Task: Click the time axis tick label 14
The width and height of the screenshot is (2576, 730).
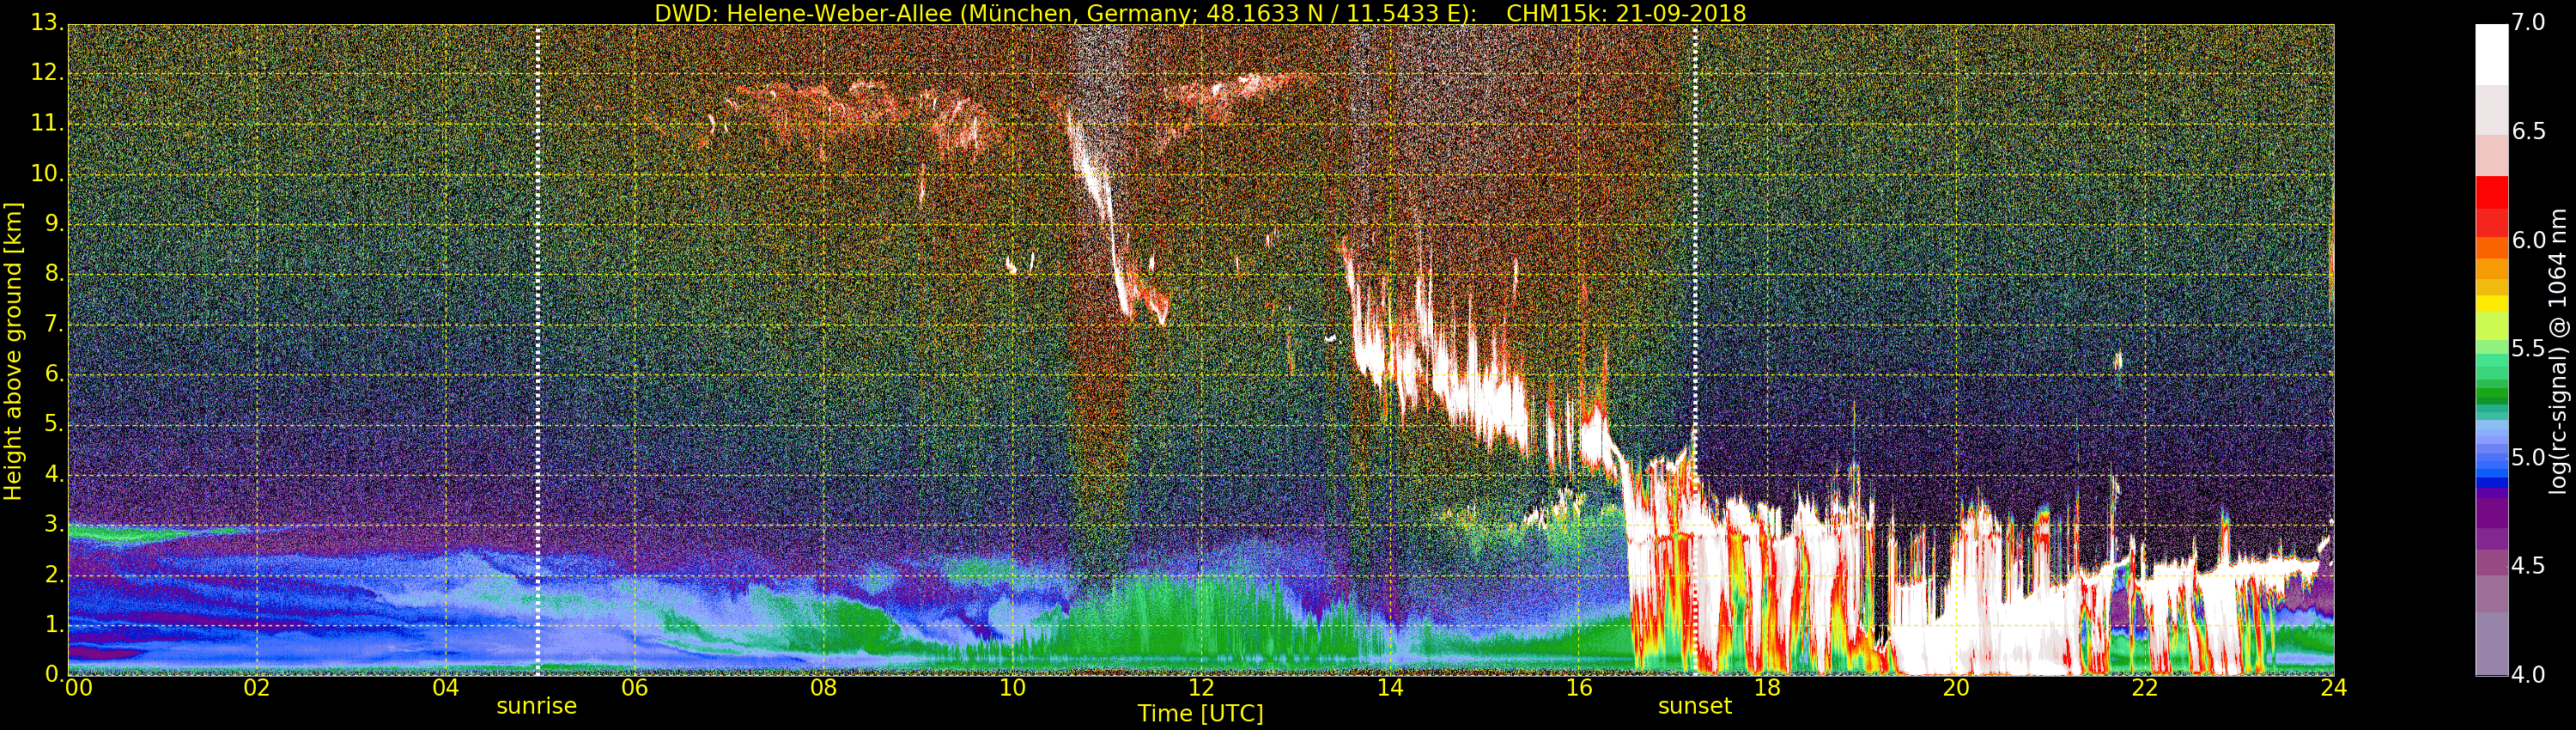Action: (x=1390, y=688)
